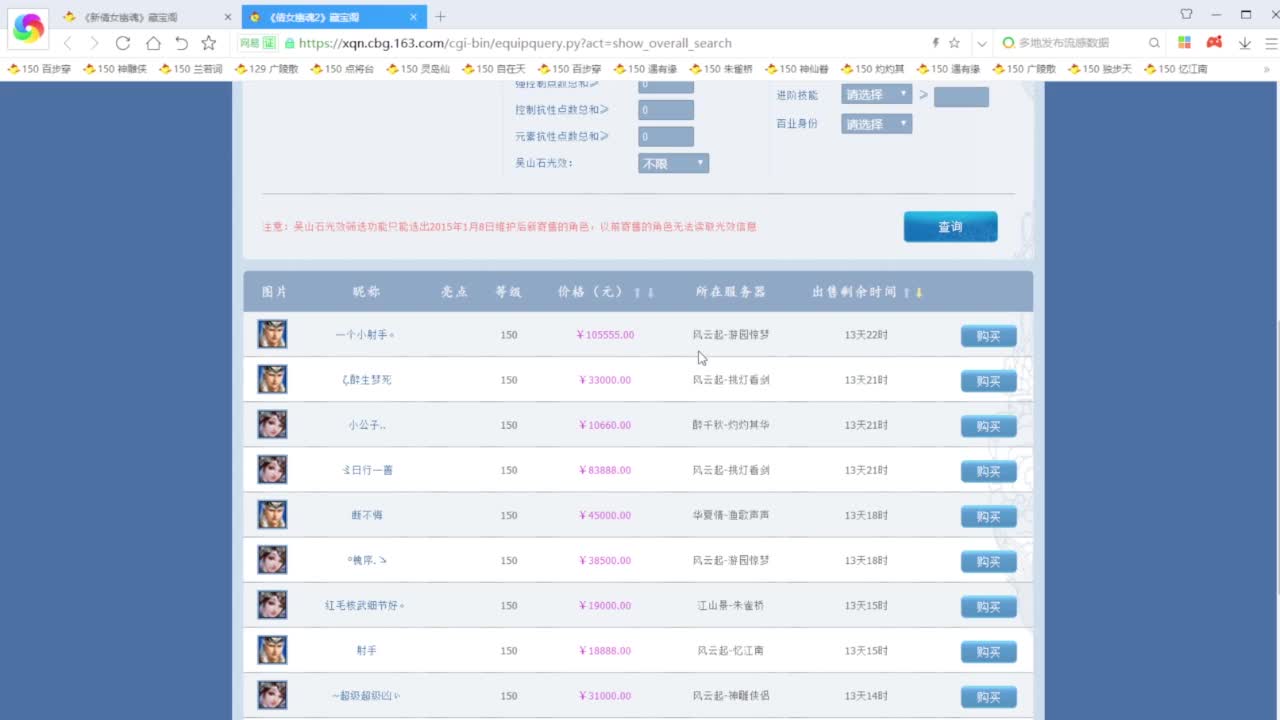Open the character name 断不悔 listing
This screenshot has width=1280, height=720.
click(x=366, y=515)
